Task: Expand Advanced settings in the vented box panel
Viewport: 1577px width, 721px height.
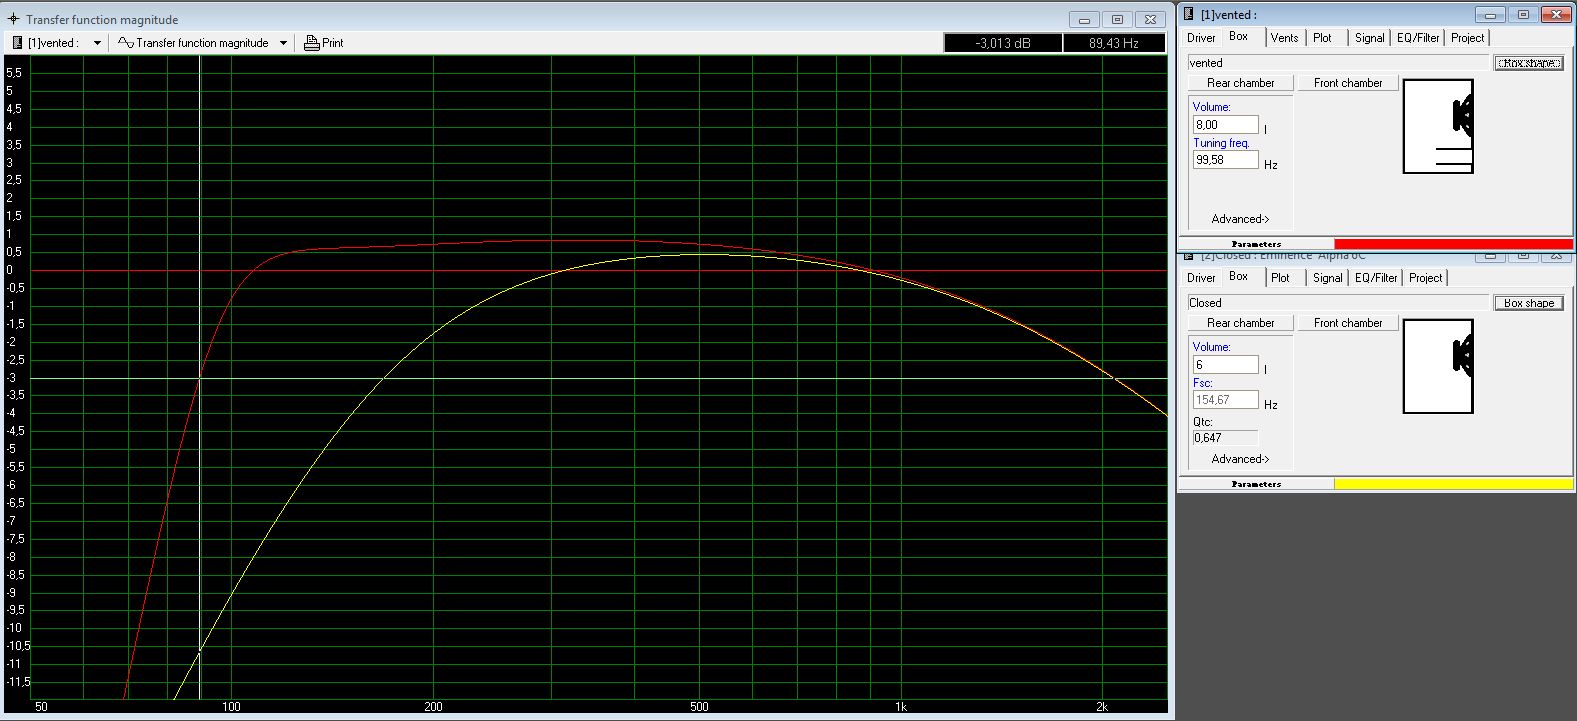Action: point(1240,219)
